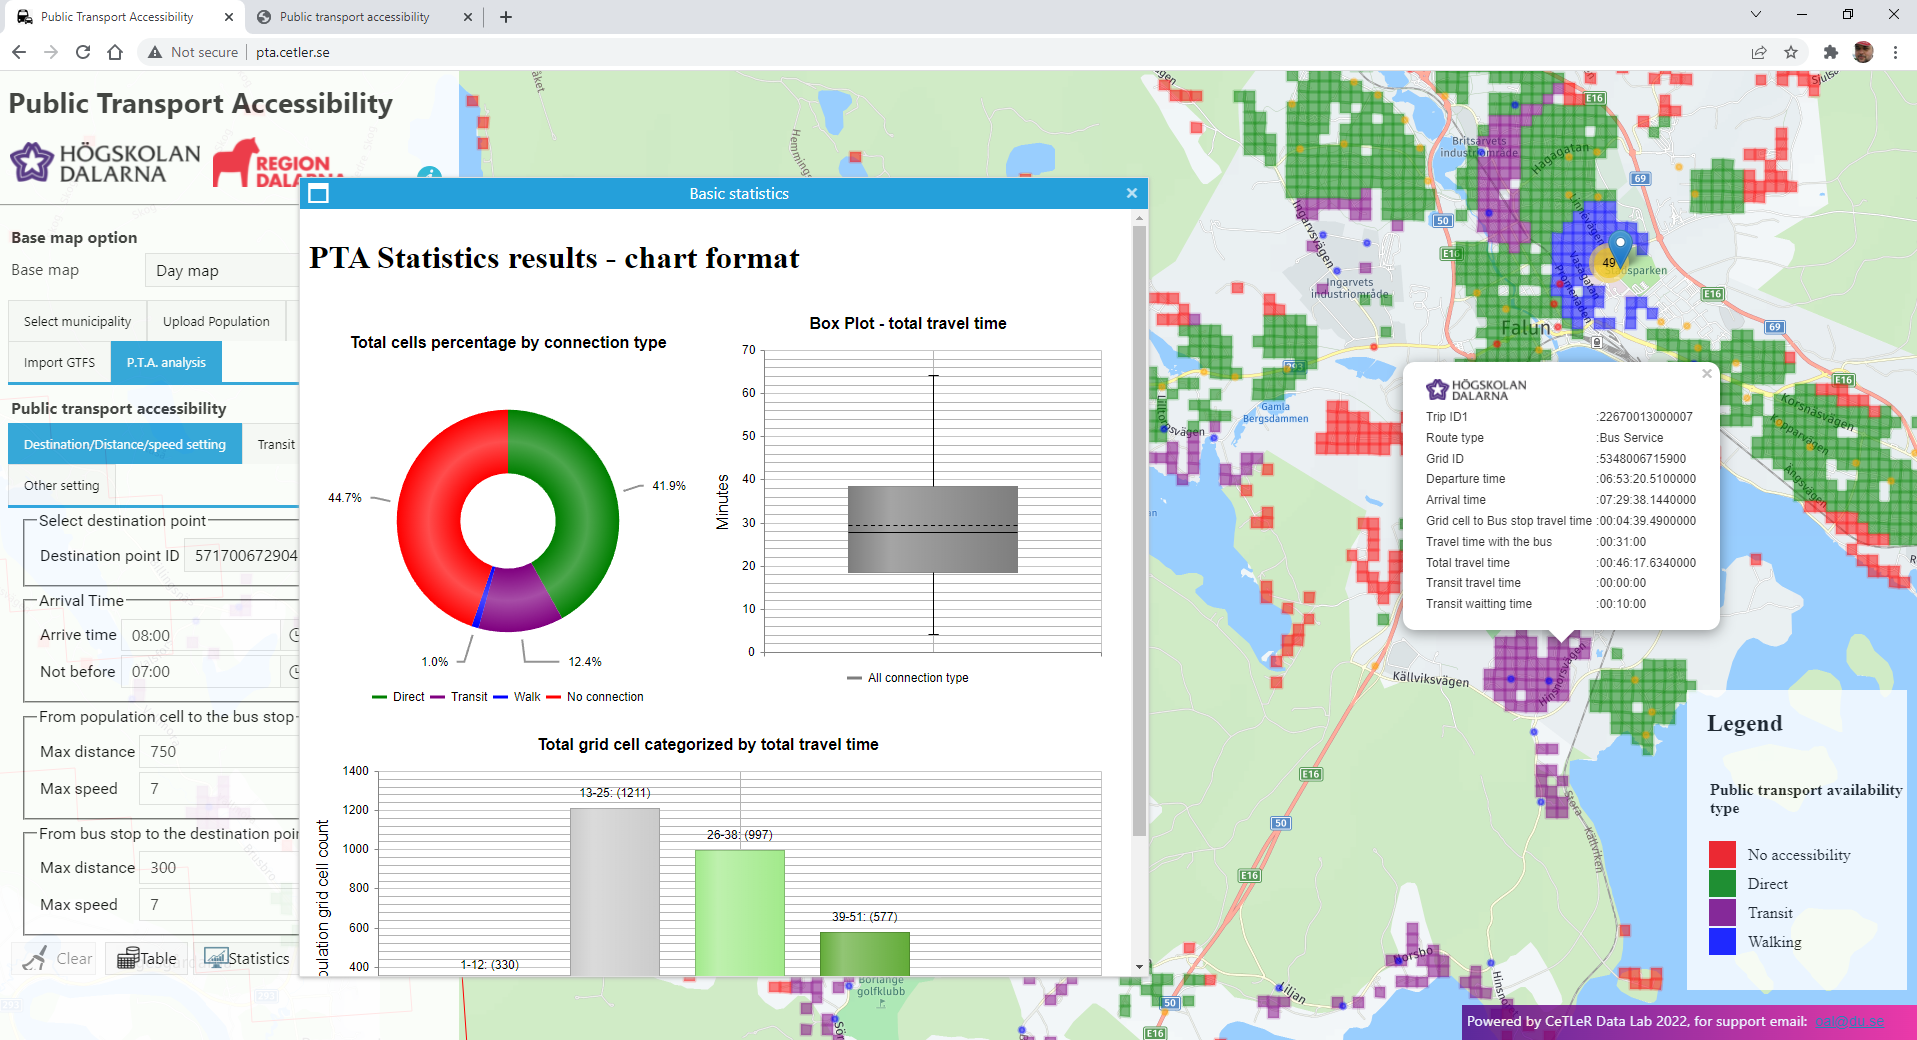
Task: Expand the browser tab search chevron
Action: pos(1755,15)
